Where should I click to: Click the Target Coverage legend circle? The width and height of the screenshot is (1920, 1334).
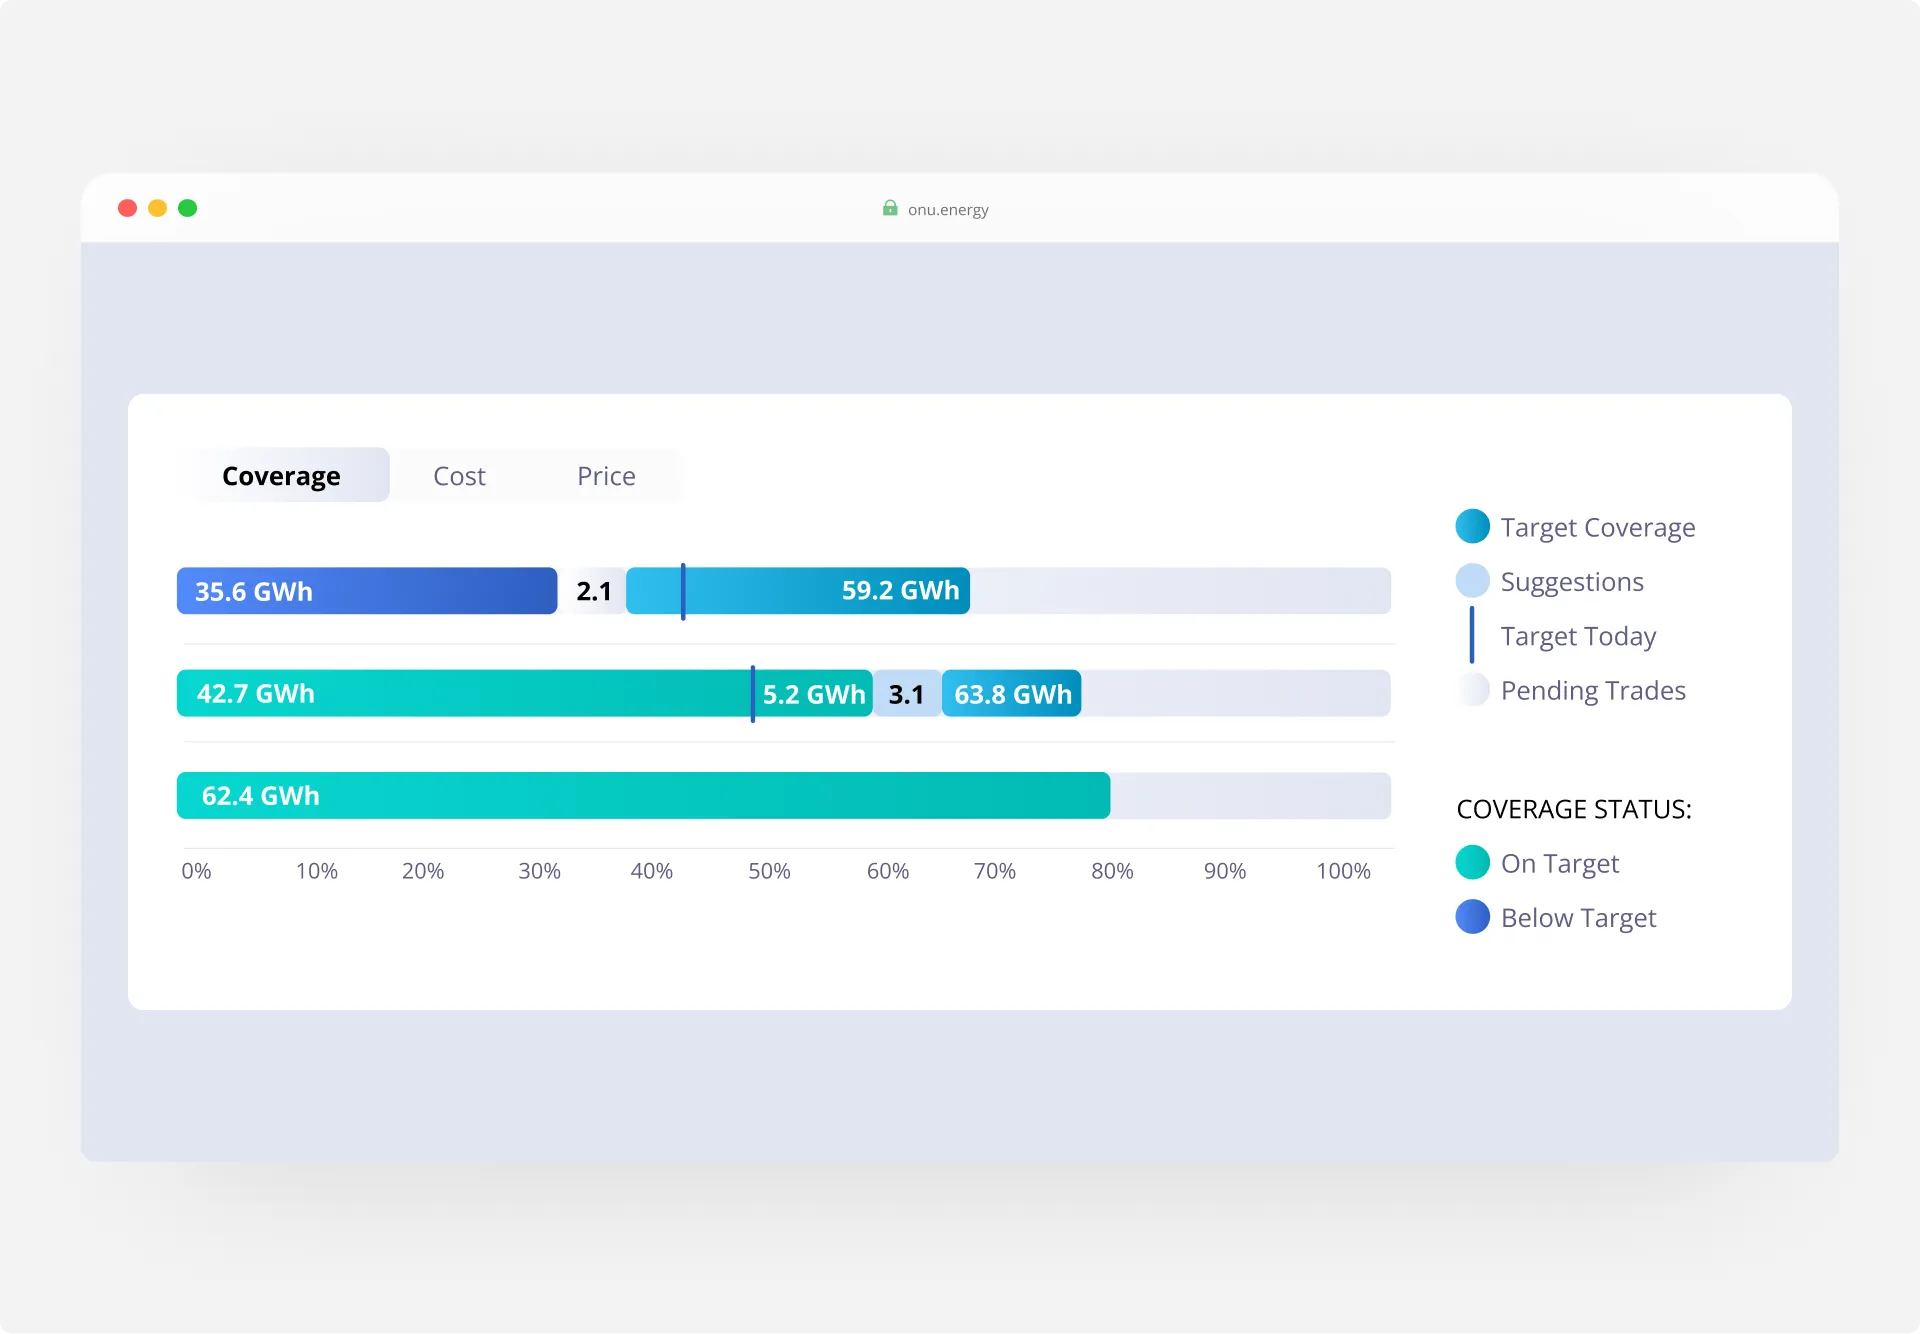pyautogui.click(x=1472, y=526)
